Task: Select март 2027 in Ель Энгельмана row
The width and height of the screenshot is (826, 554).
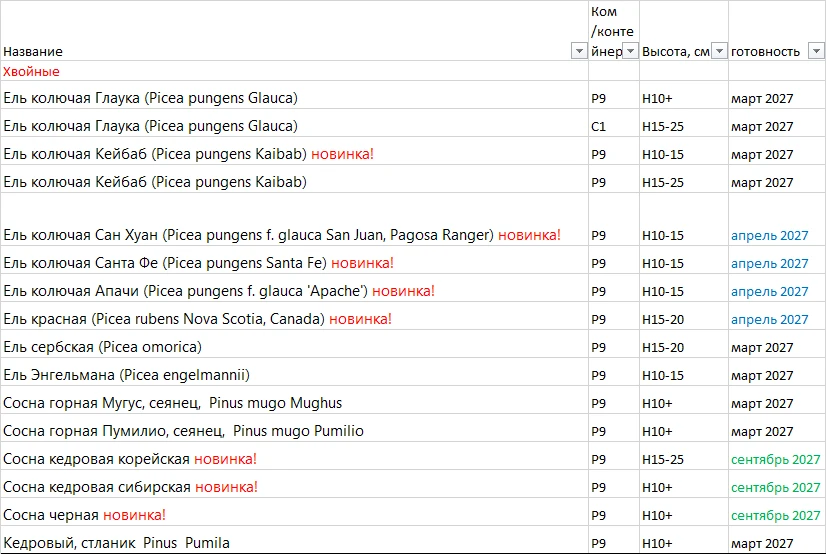Action: pos(777,374)
